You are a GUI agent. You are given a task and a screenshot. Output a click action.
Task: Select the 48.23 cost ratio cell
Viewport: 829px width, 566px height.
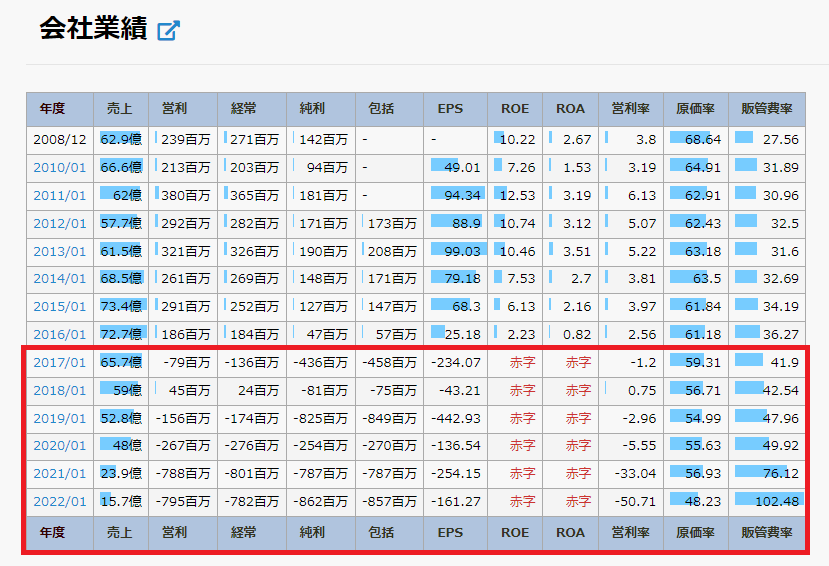tap(696, 502)
